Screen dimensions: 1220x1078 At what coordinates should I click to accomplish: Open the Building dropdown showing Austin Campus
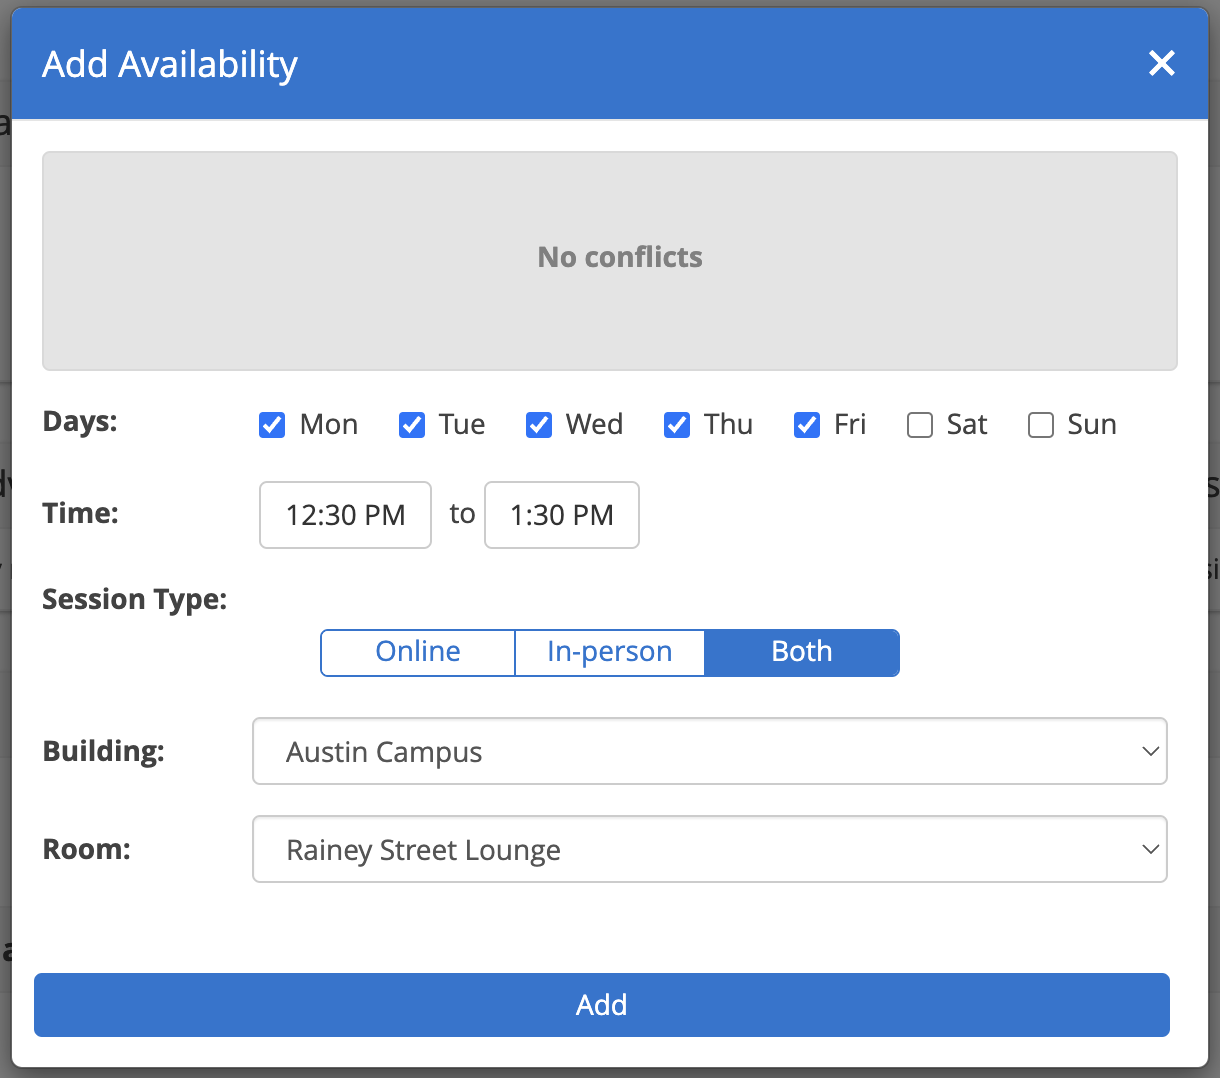pyautogui.click(x=710, y=751)
